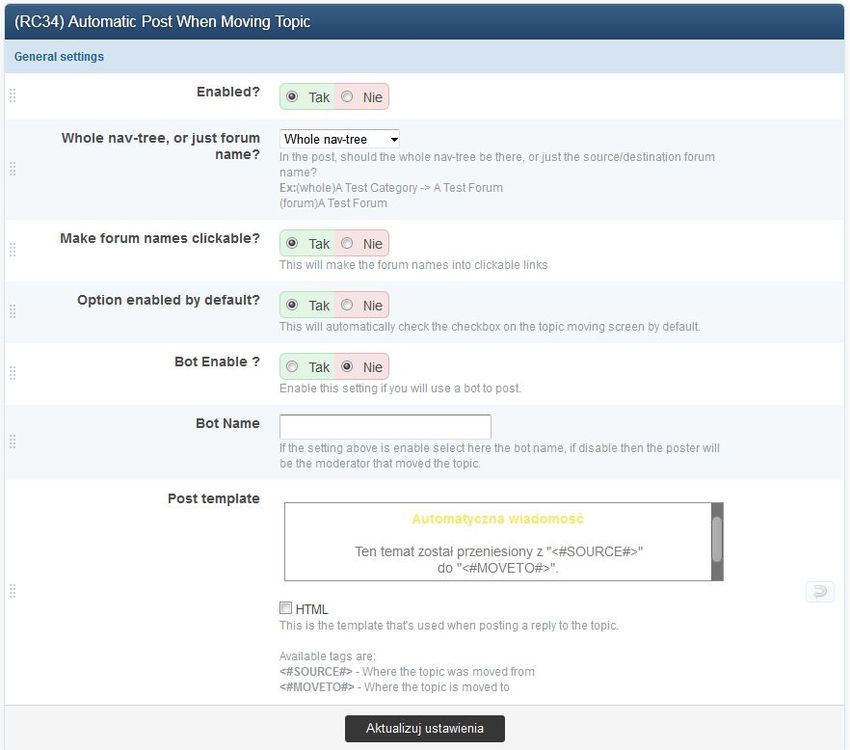Select Nie for Option enabled by default

[x=347, y=305]
